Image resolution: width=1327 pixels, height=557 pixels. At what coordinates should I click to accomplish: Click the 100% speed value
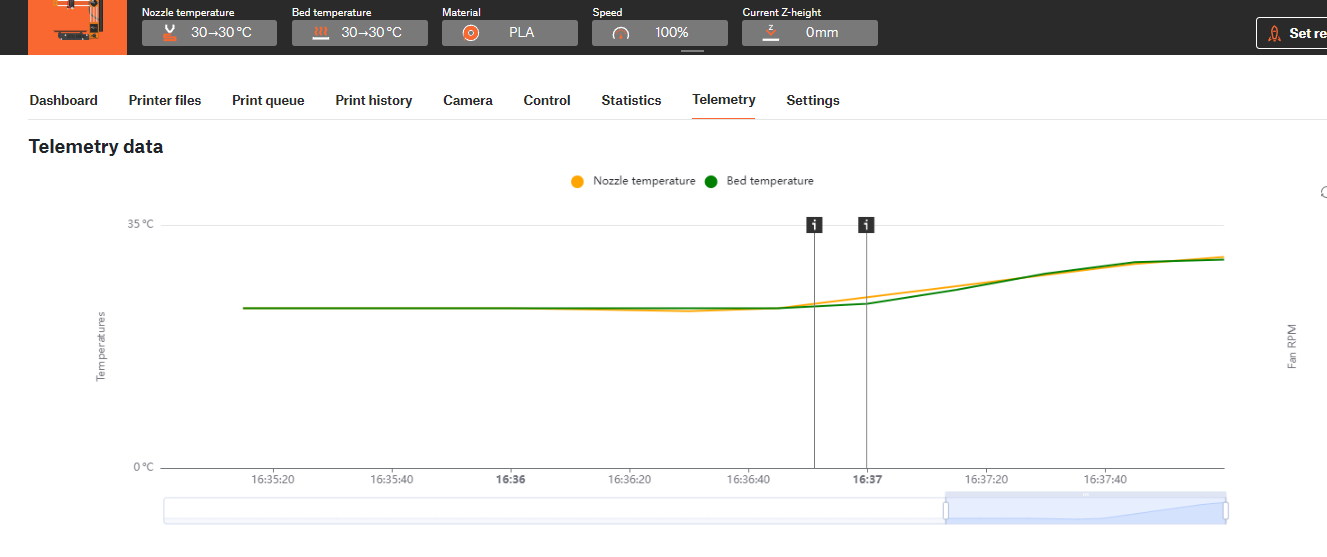point(672,32)
